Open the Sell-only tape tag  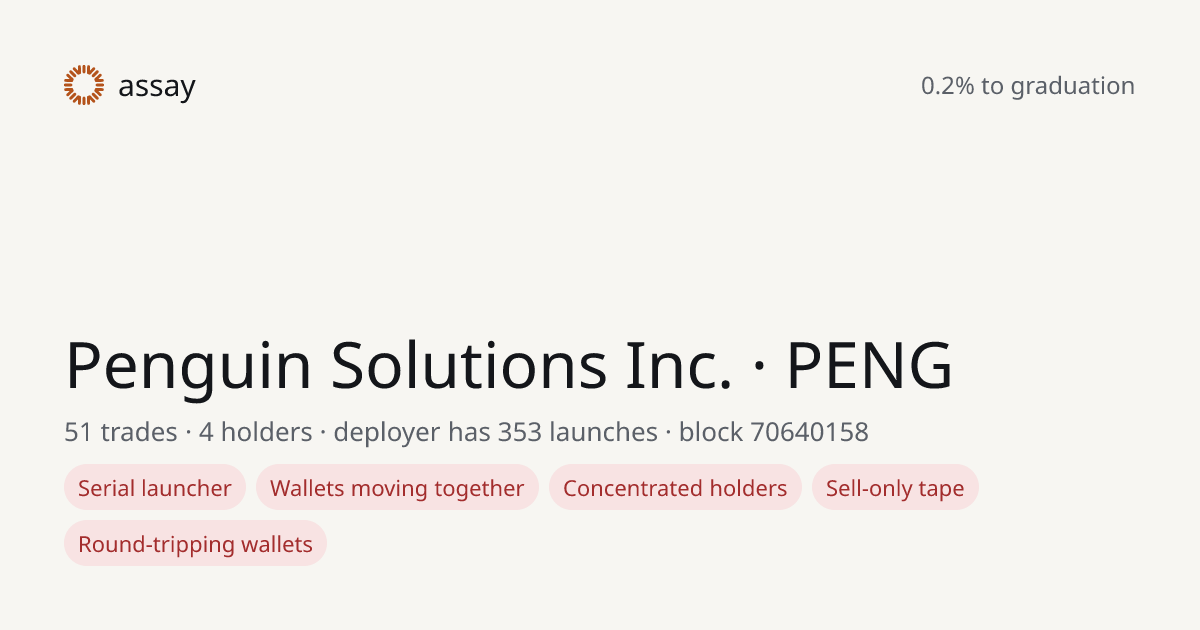tap(895, 488)
